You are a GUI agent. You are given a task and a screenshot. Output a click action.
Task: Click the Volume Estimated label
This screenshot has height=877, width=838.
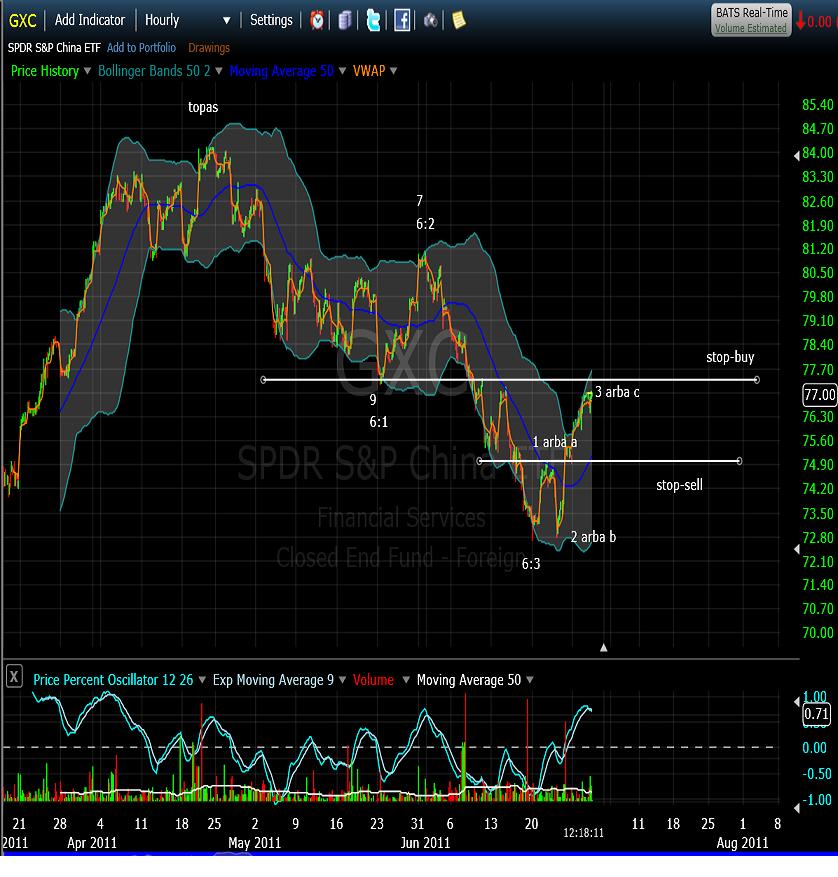pyautogui.click(x=751, y=29)
